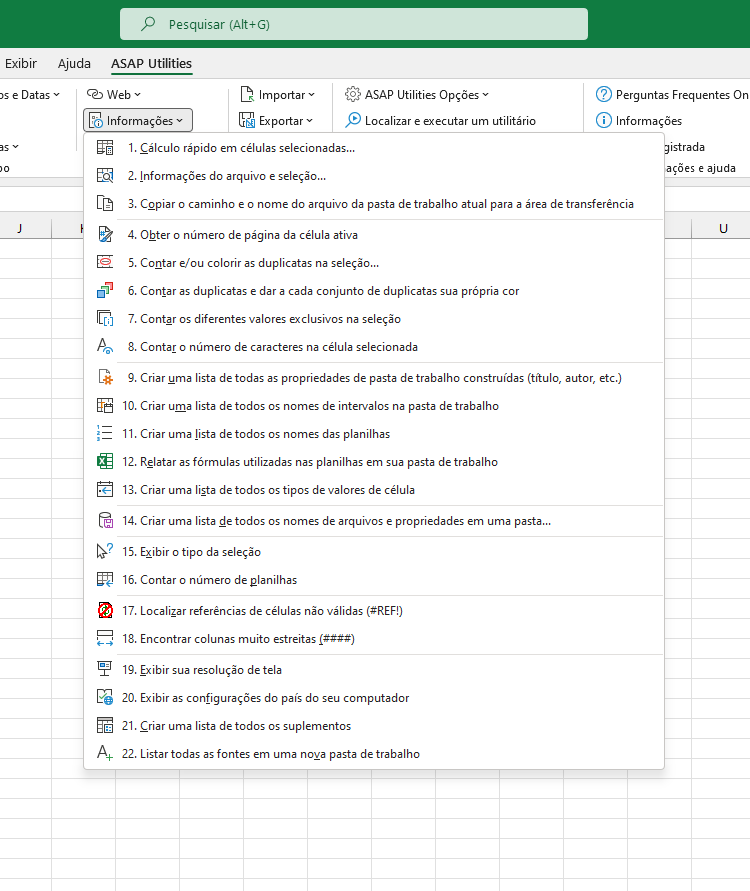The height and width of the screenshot is (891, 750).
Task: Open the Importar dropdown
Action: point(277,94)
